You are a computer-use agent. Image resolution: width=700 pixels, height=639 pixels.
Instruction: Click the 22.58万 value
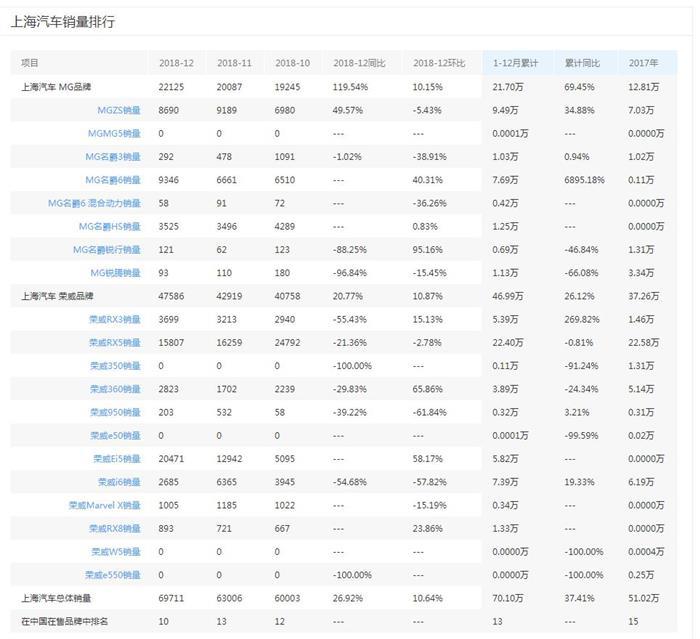pos(643,342)
